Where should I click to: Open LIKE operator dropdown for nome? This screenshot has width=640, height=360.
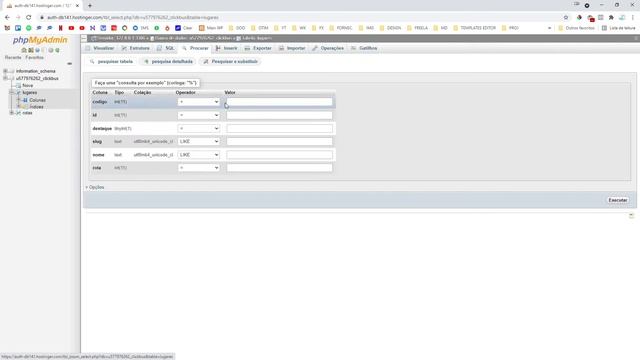pos(199,155)
